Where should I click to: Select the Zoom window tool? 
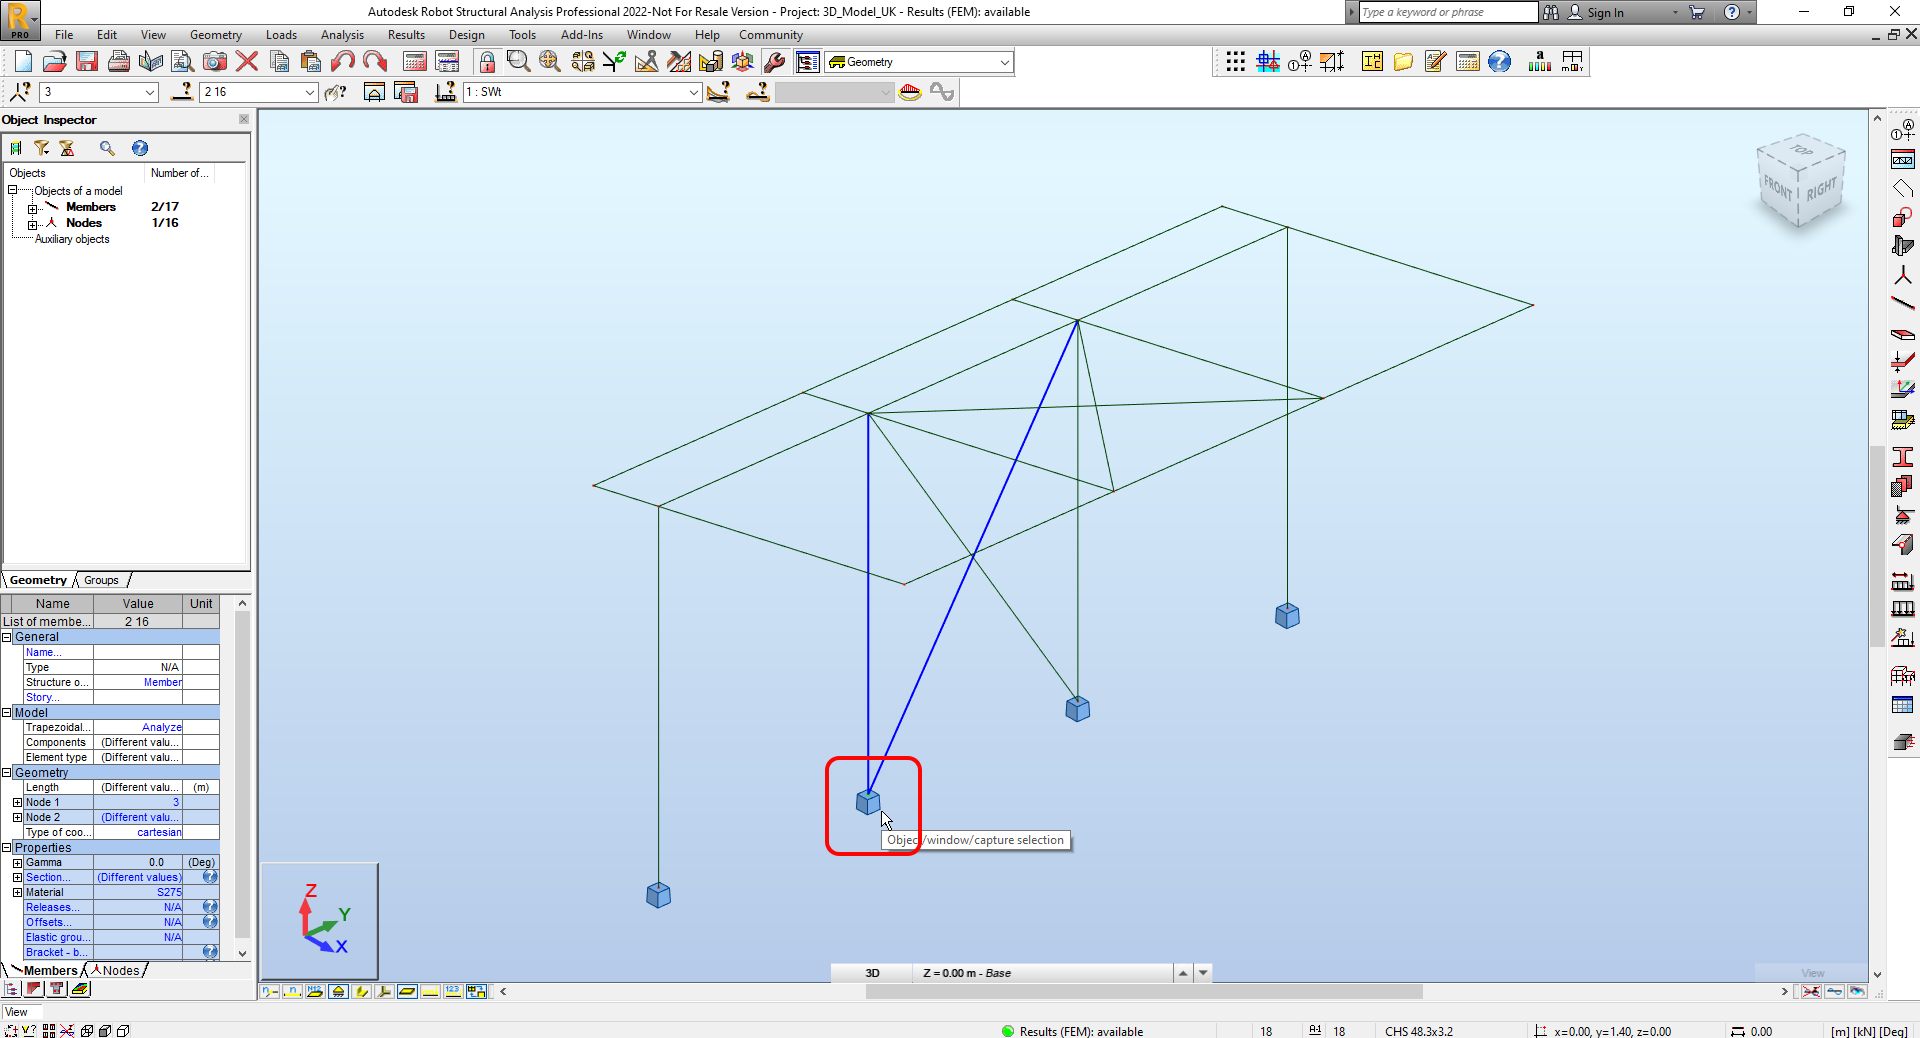[516, 61]
